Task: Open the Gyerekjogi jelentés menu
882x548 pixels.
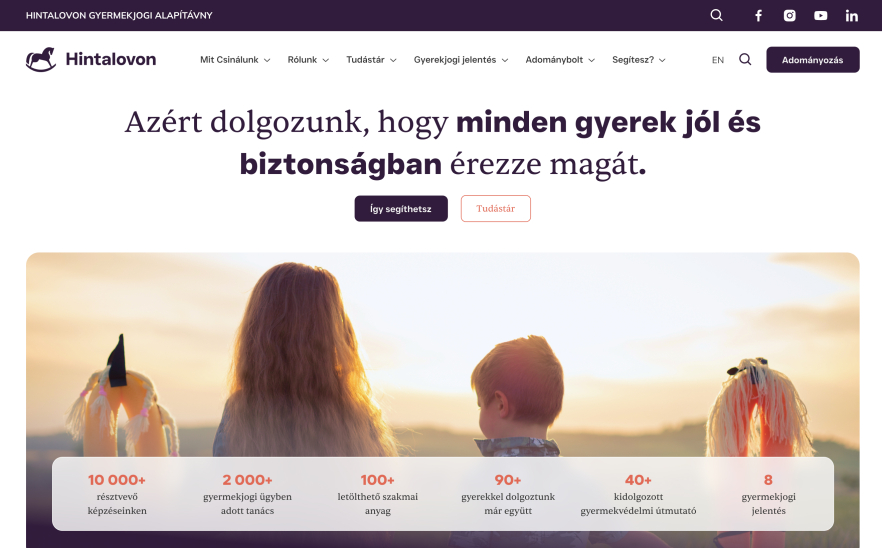Action: (x=461, y=60)
